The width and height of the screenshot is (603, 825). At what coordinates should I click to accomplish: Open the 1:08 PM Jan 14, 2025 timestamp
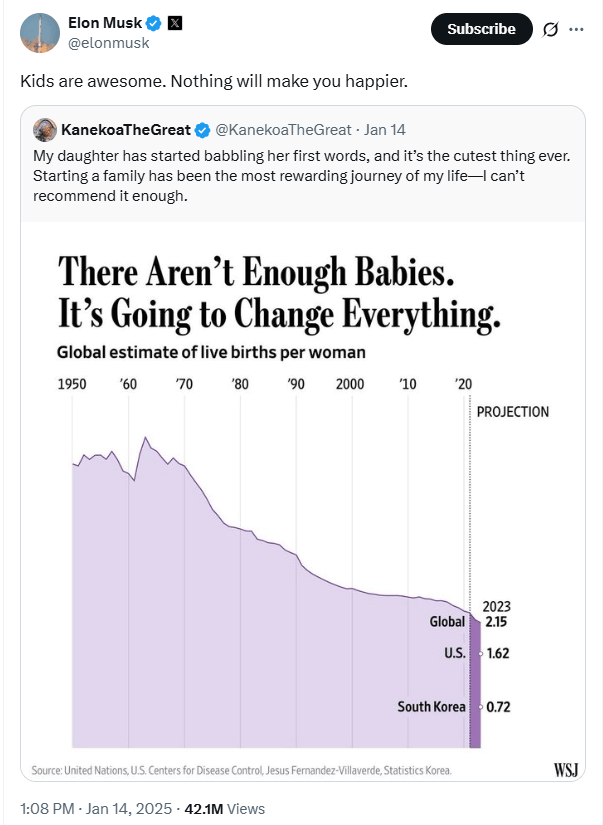click(87, 808)
